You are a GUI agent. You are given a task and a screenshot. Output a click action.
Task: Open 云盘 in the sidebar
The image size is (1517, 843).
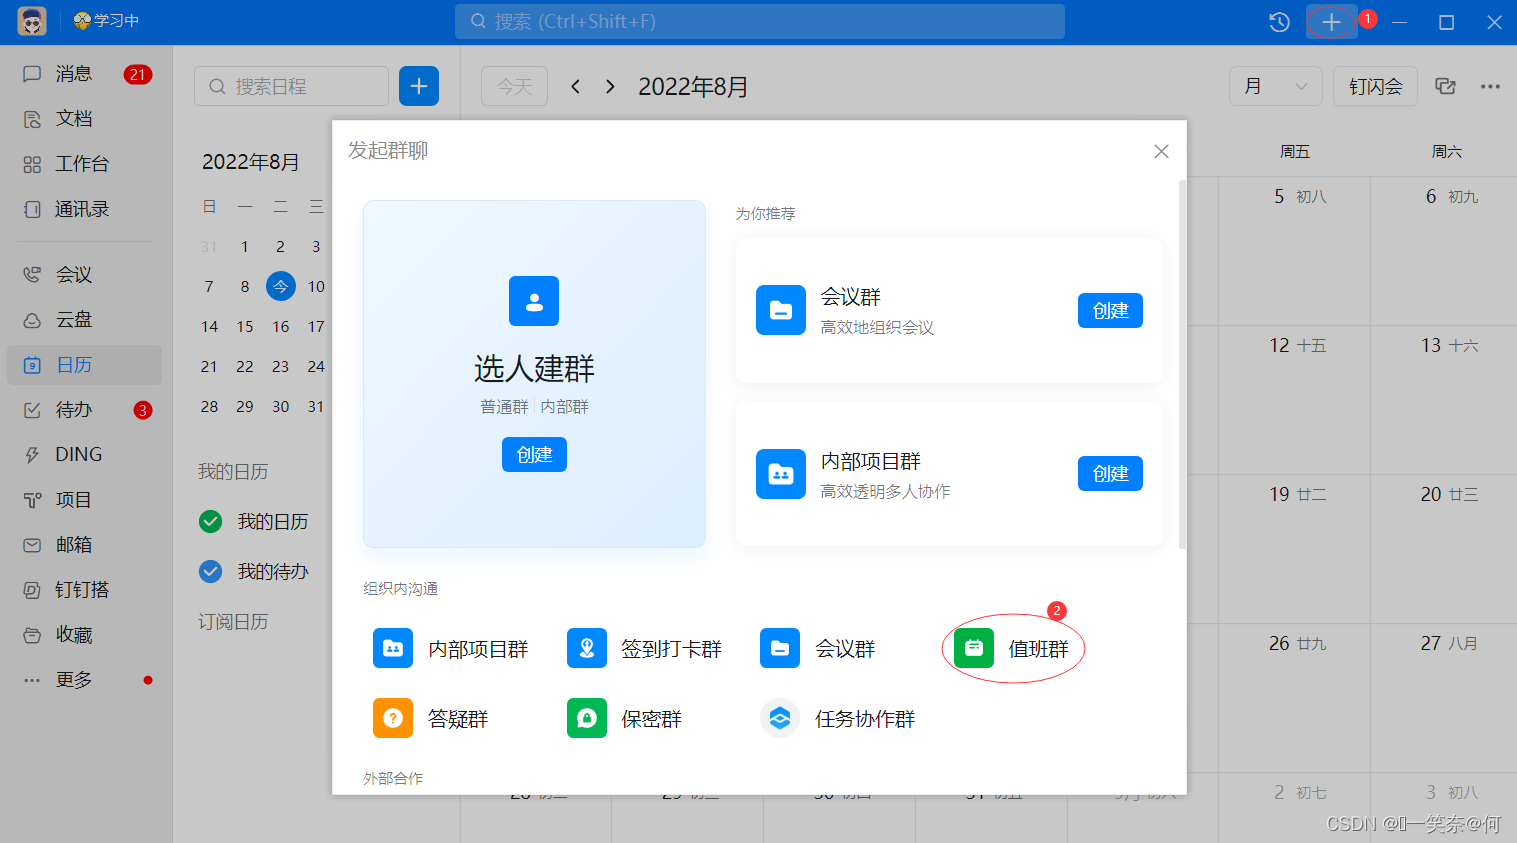[x=86, y=320]
